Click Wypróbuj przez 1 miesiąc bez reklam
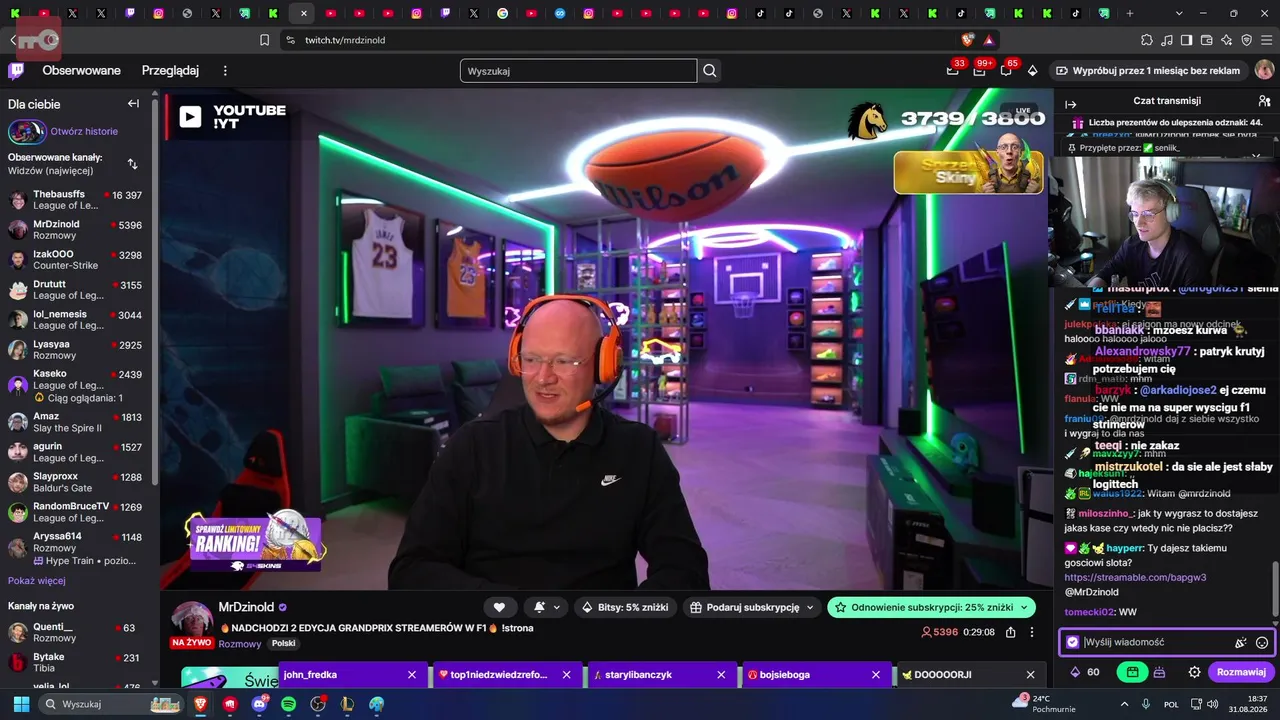Image resolution: width=1280 pixels, height=720 pixels. point(1148,71)
